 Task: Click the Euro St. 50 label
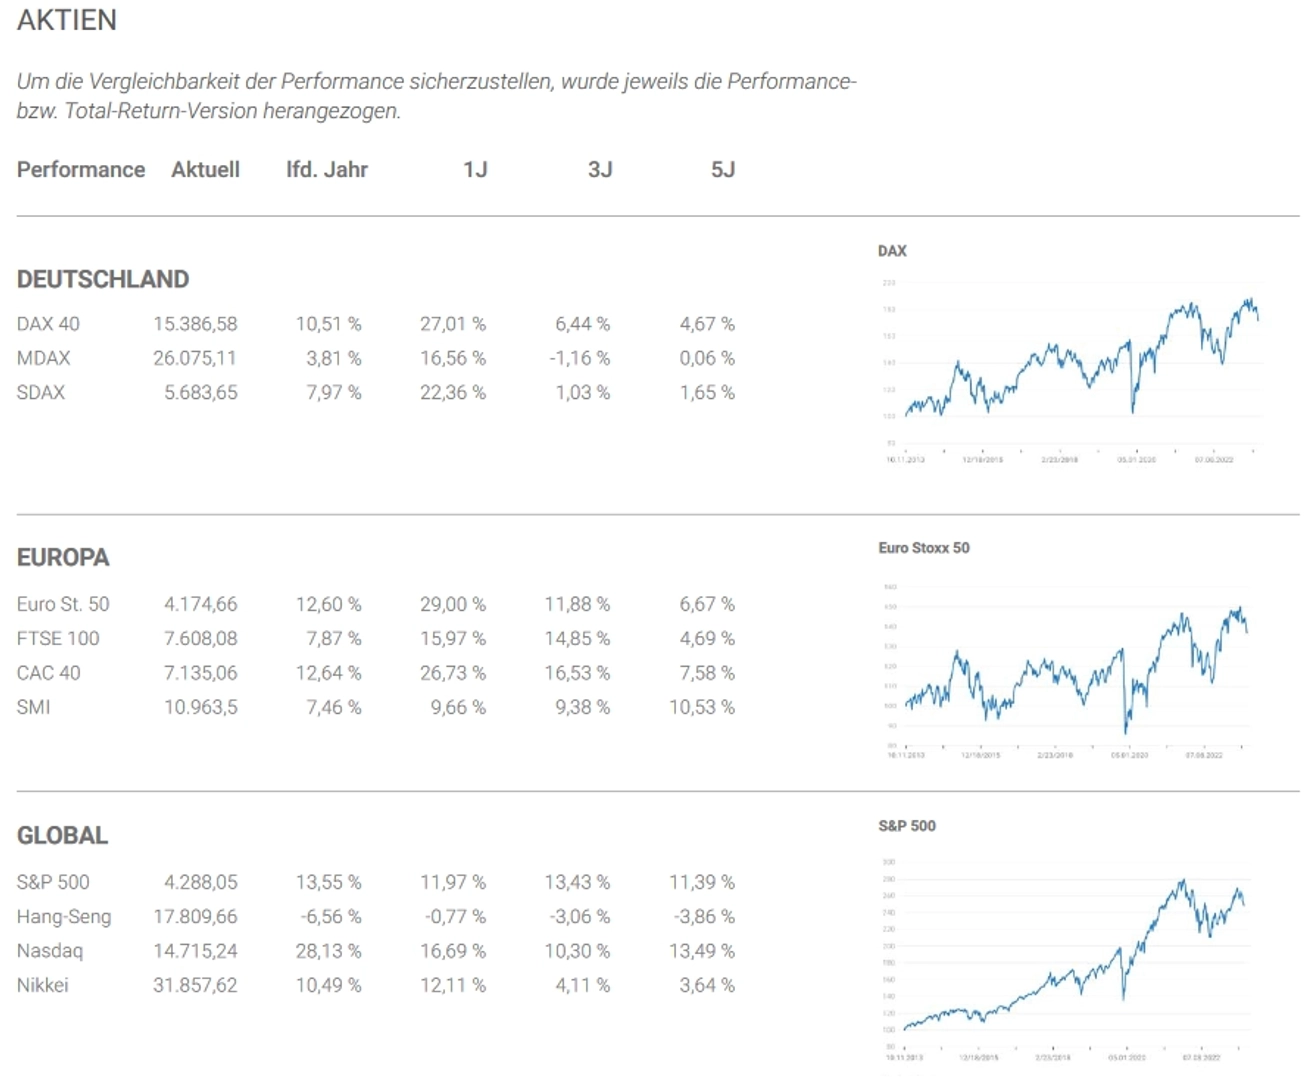[x=63, y=604]
